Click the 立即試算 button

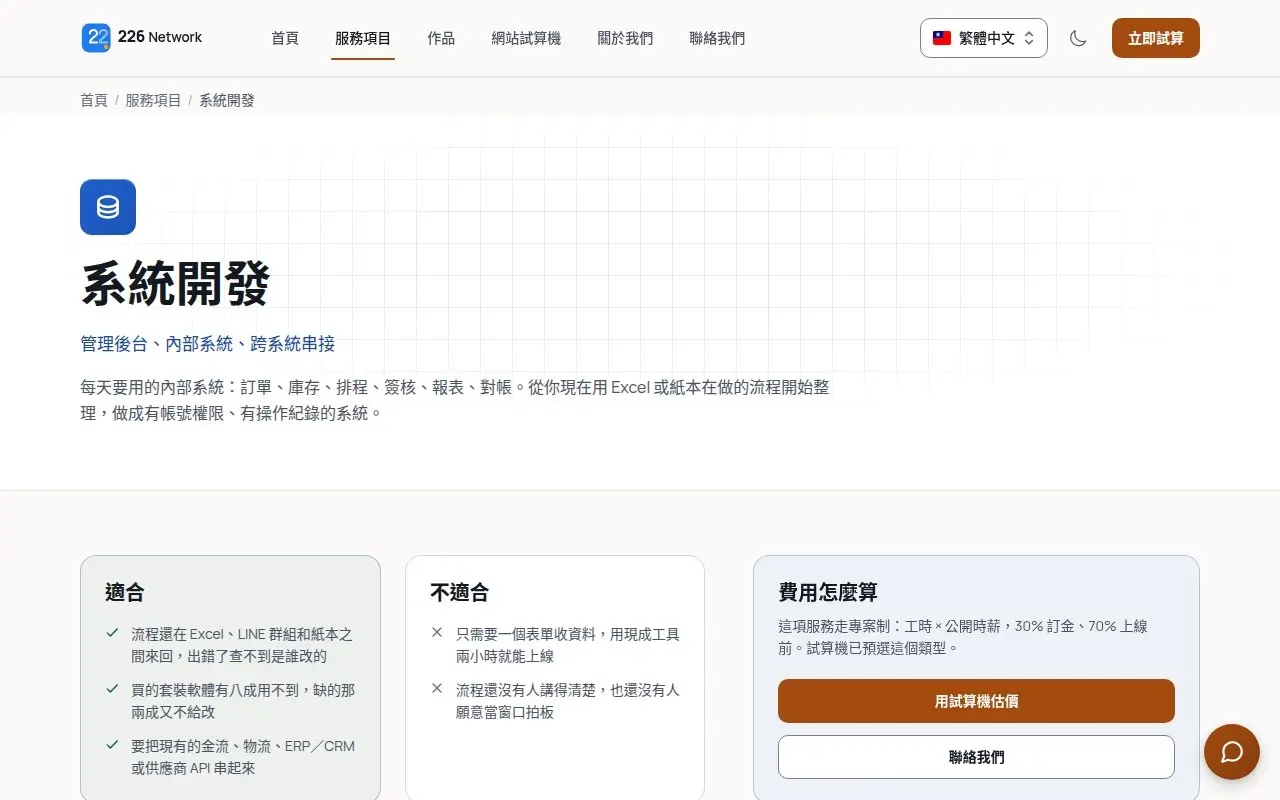[x=1156, y=38]
